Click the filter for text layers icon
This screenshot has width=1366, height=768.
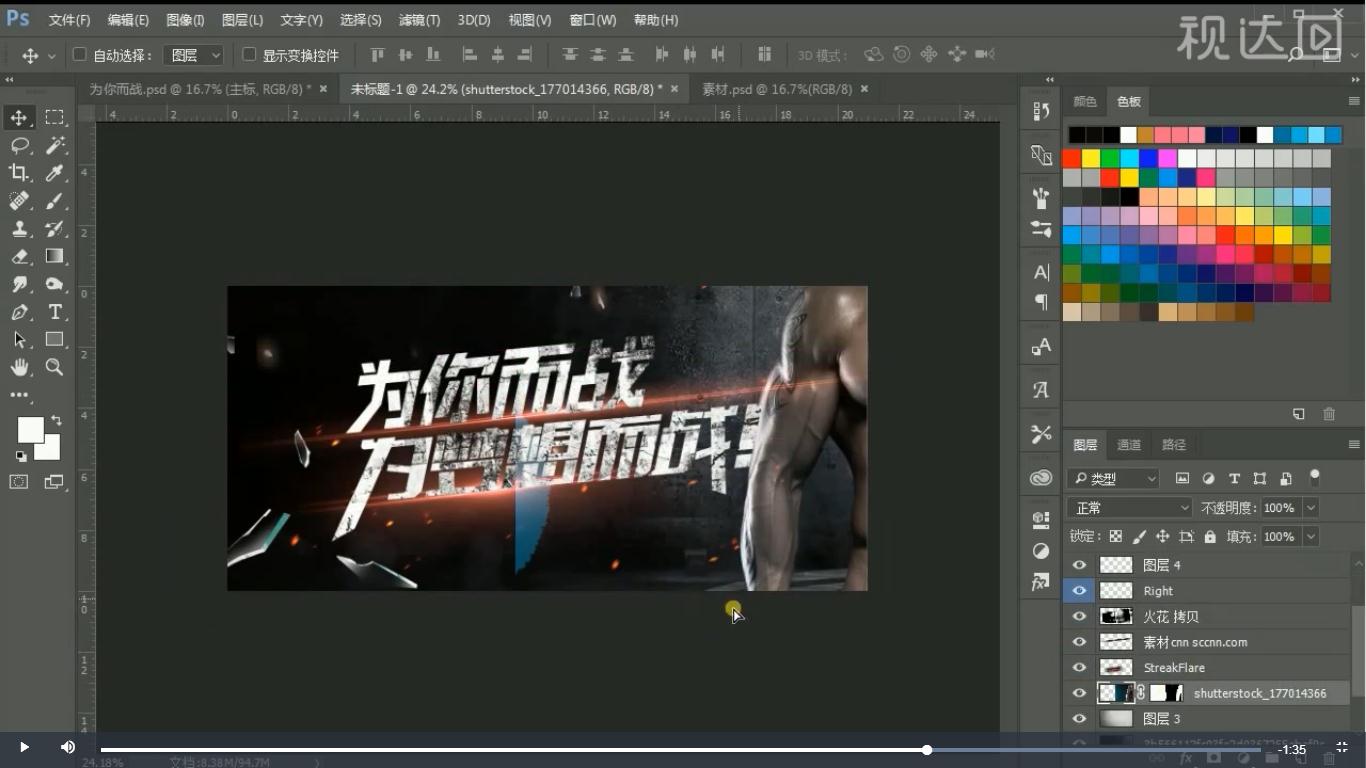pos(1236,478)
